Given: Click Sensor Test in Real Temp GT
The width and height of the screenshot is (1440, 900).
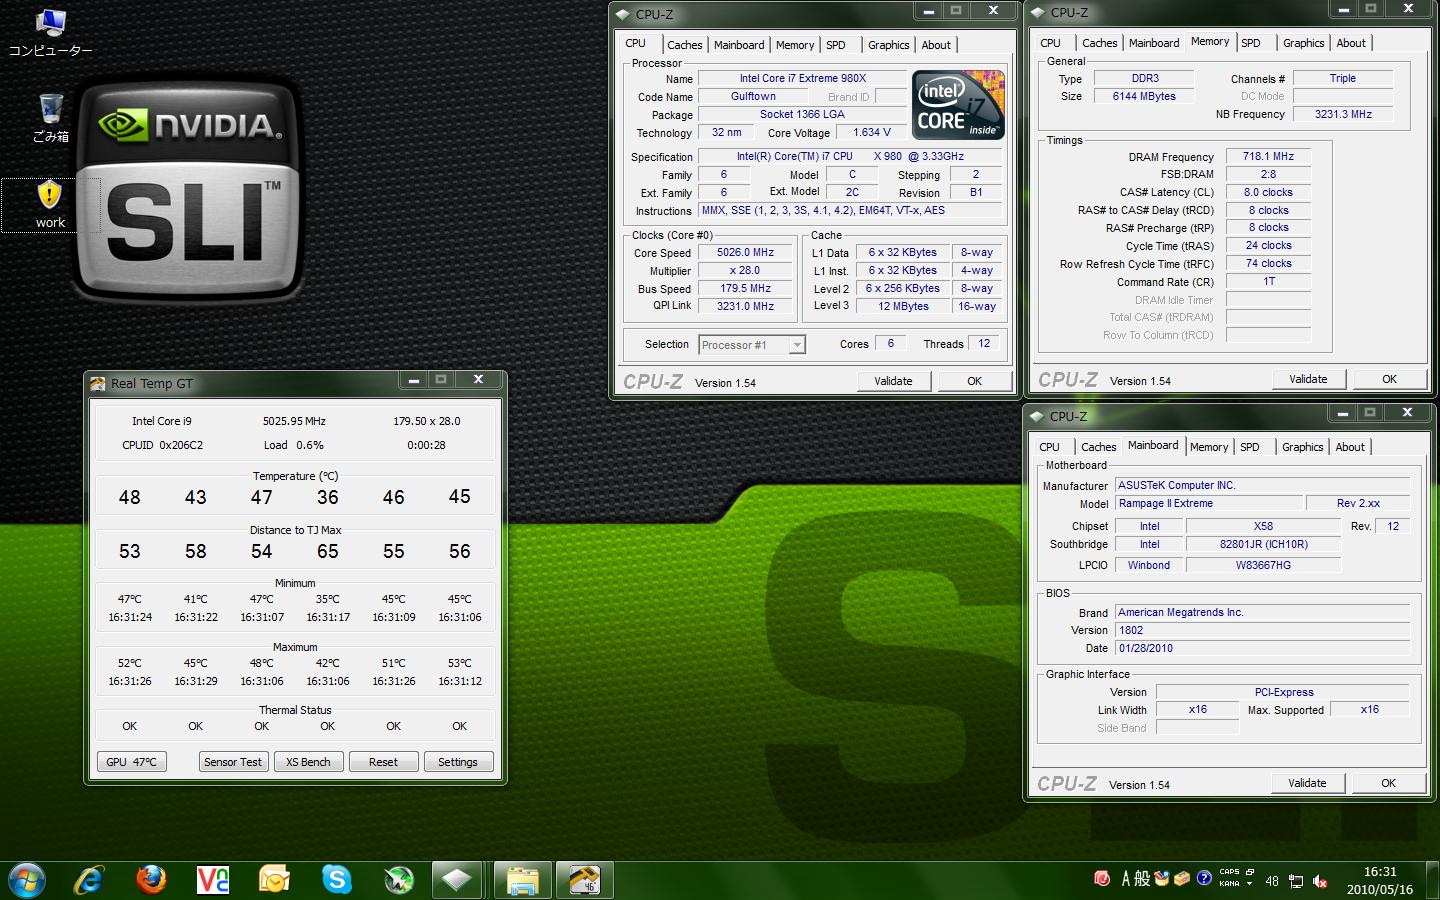Looking at the screenshot, I should click(x=232, y=762).
